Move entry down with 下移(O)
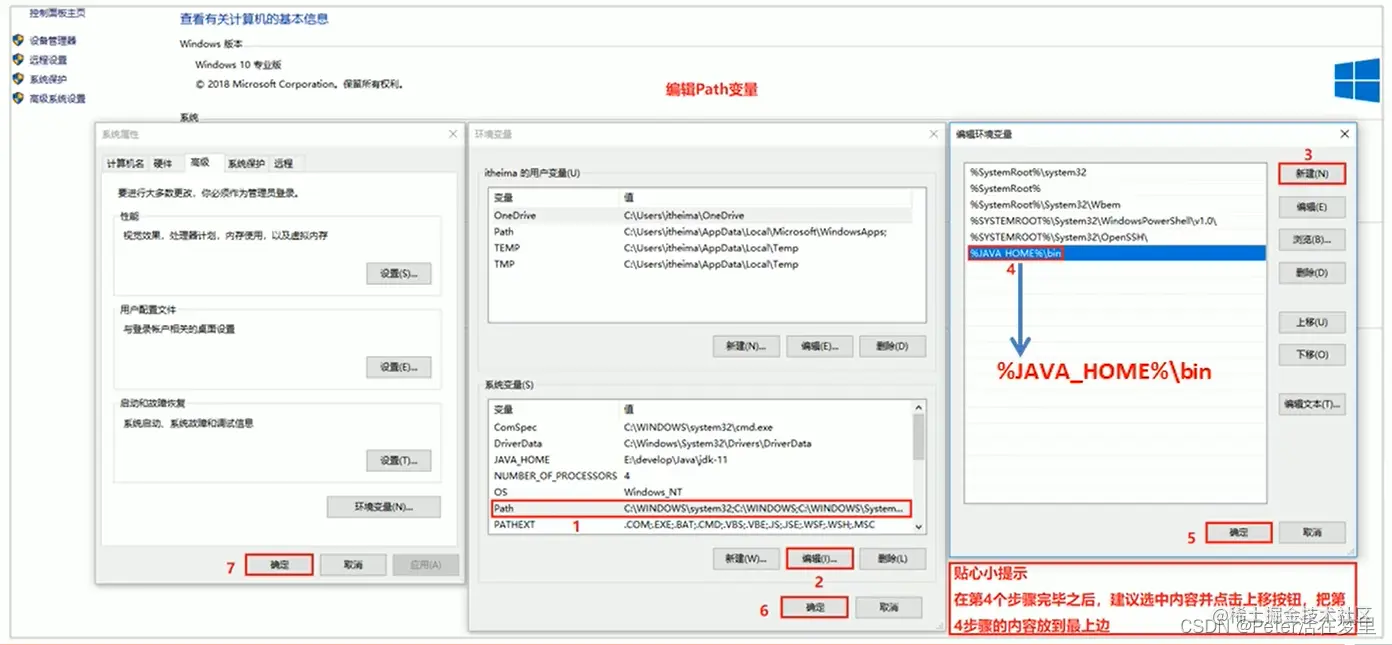1392x645 pixels. point(1312,355)
